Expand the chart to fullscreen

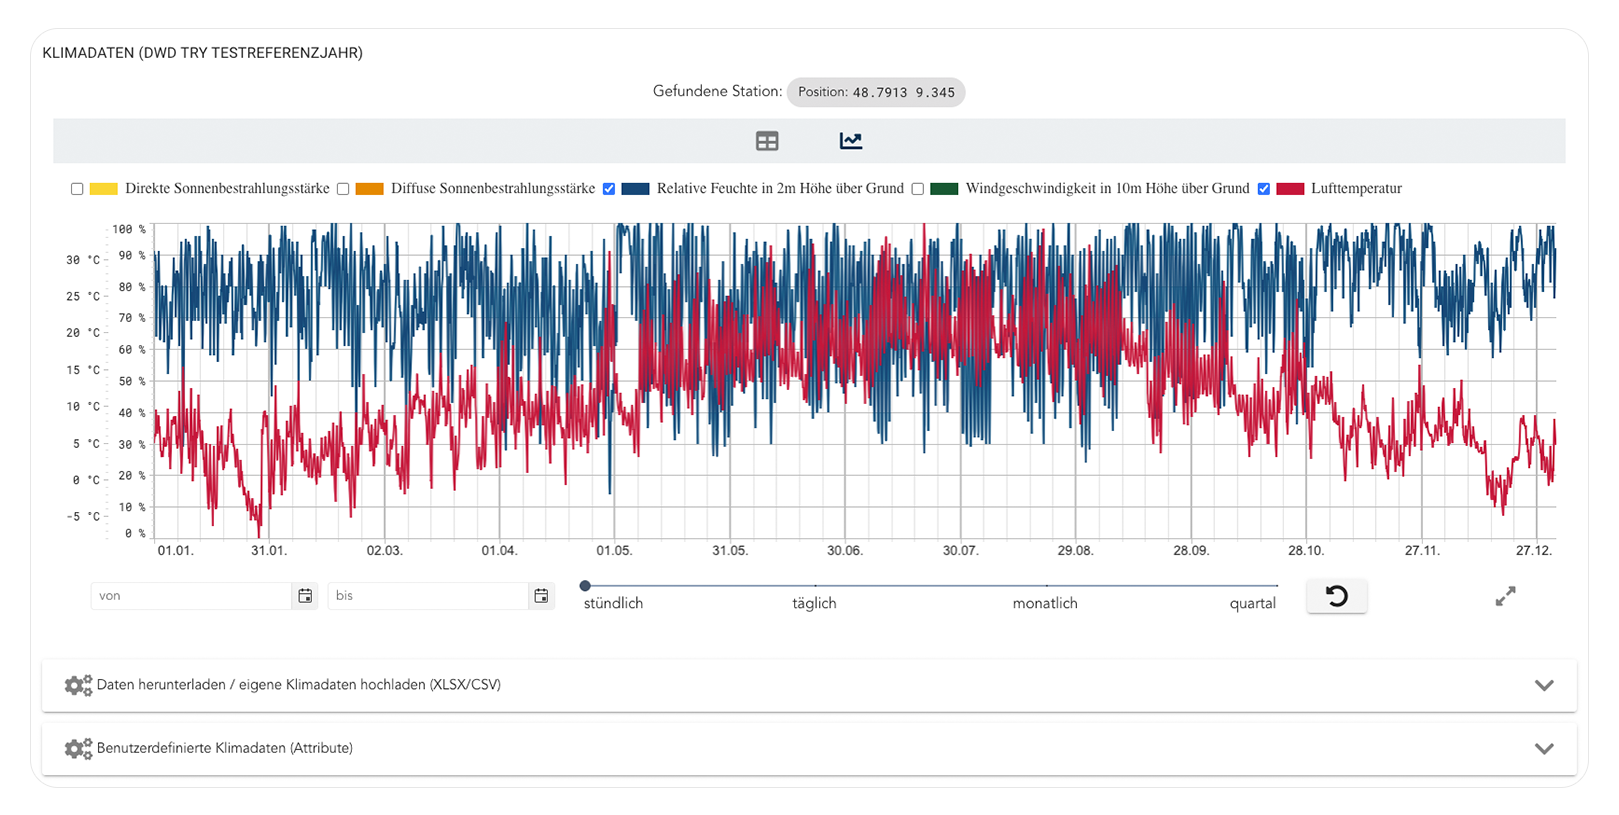coord(1505,596)
